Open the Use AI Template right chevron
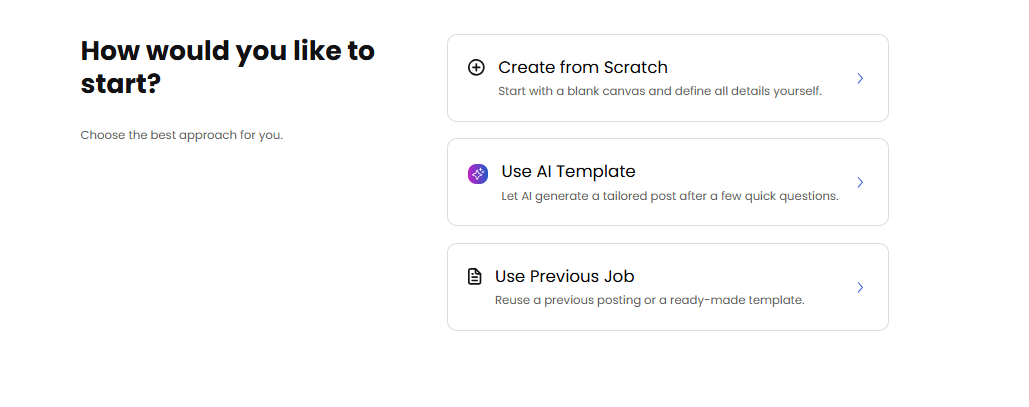This screenshot has height=407, width=1029. pyautogui.click(x=860, y=182)
